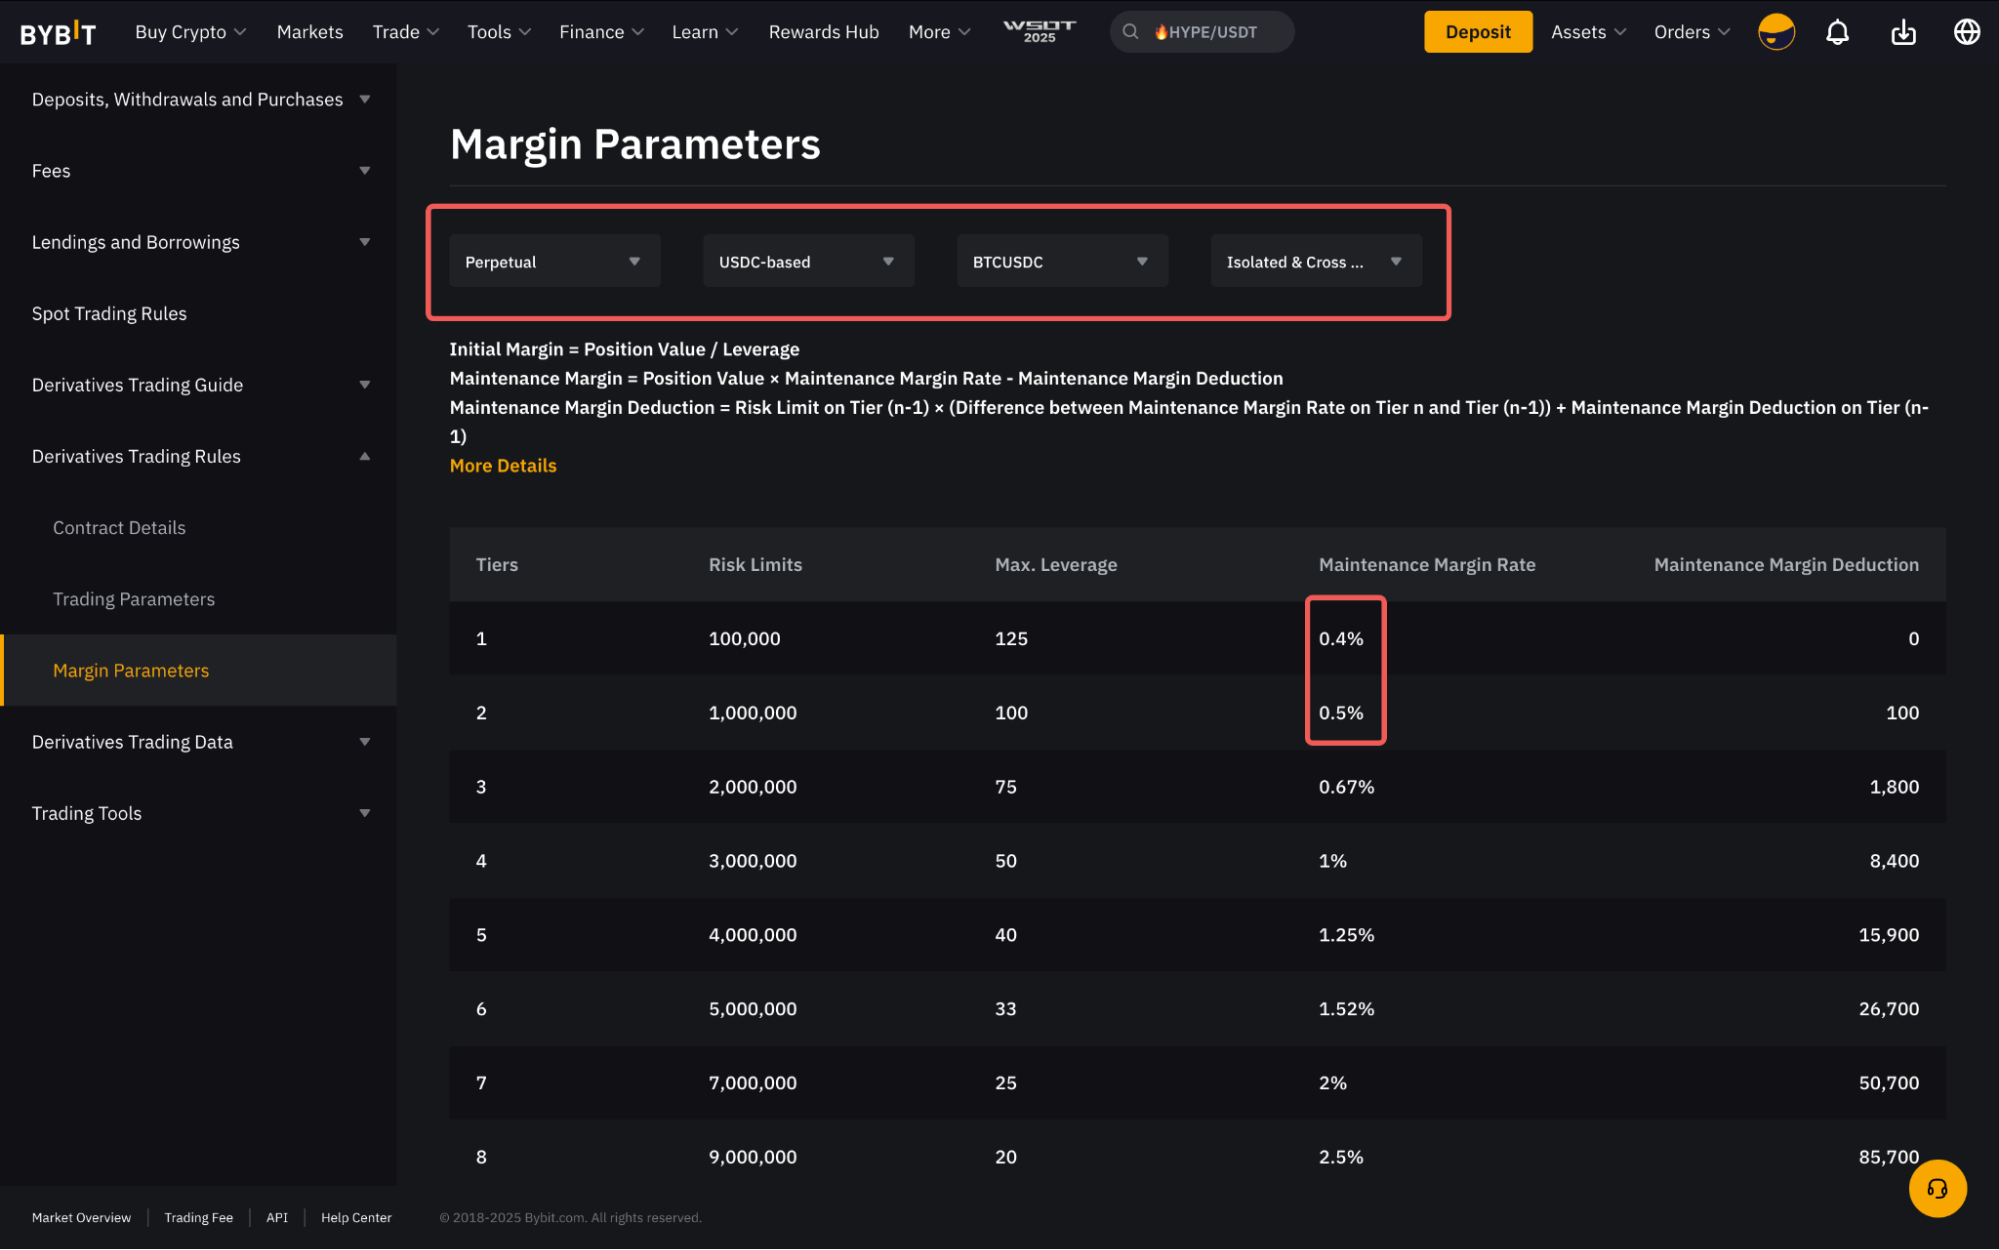Open the USDC-based dropdown
Viewport: 1999px width, 1250px height.
click(x=807, y=262)
